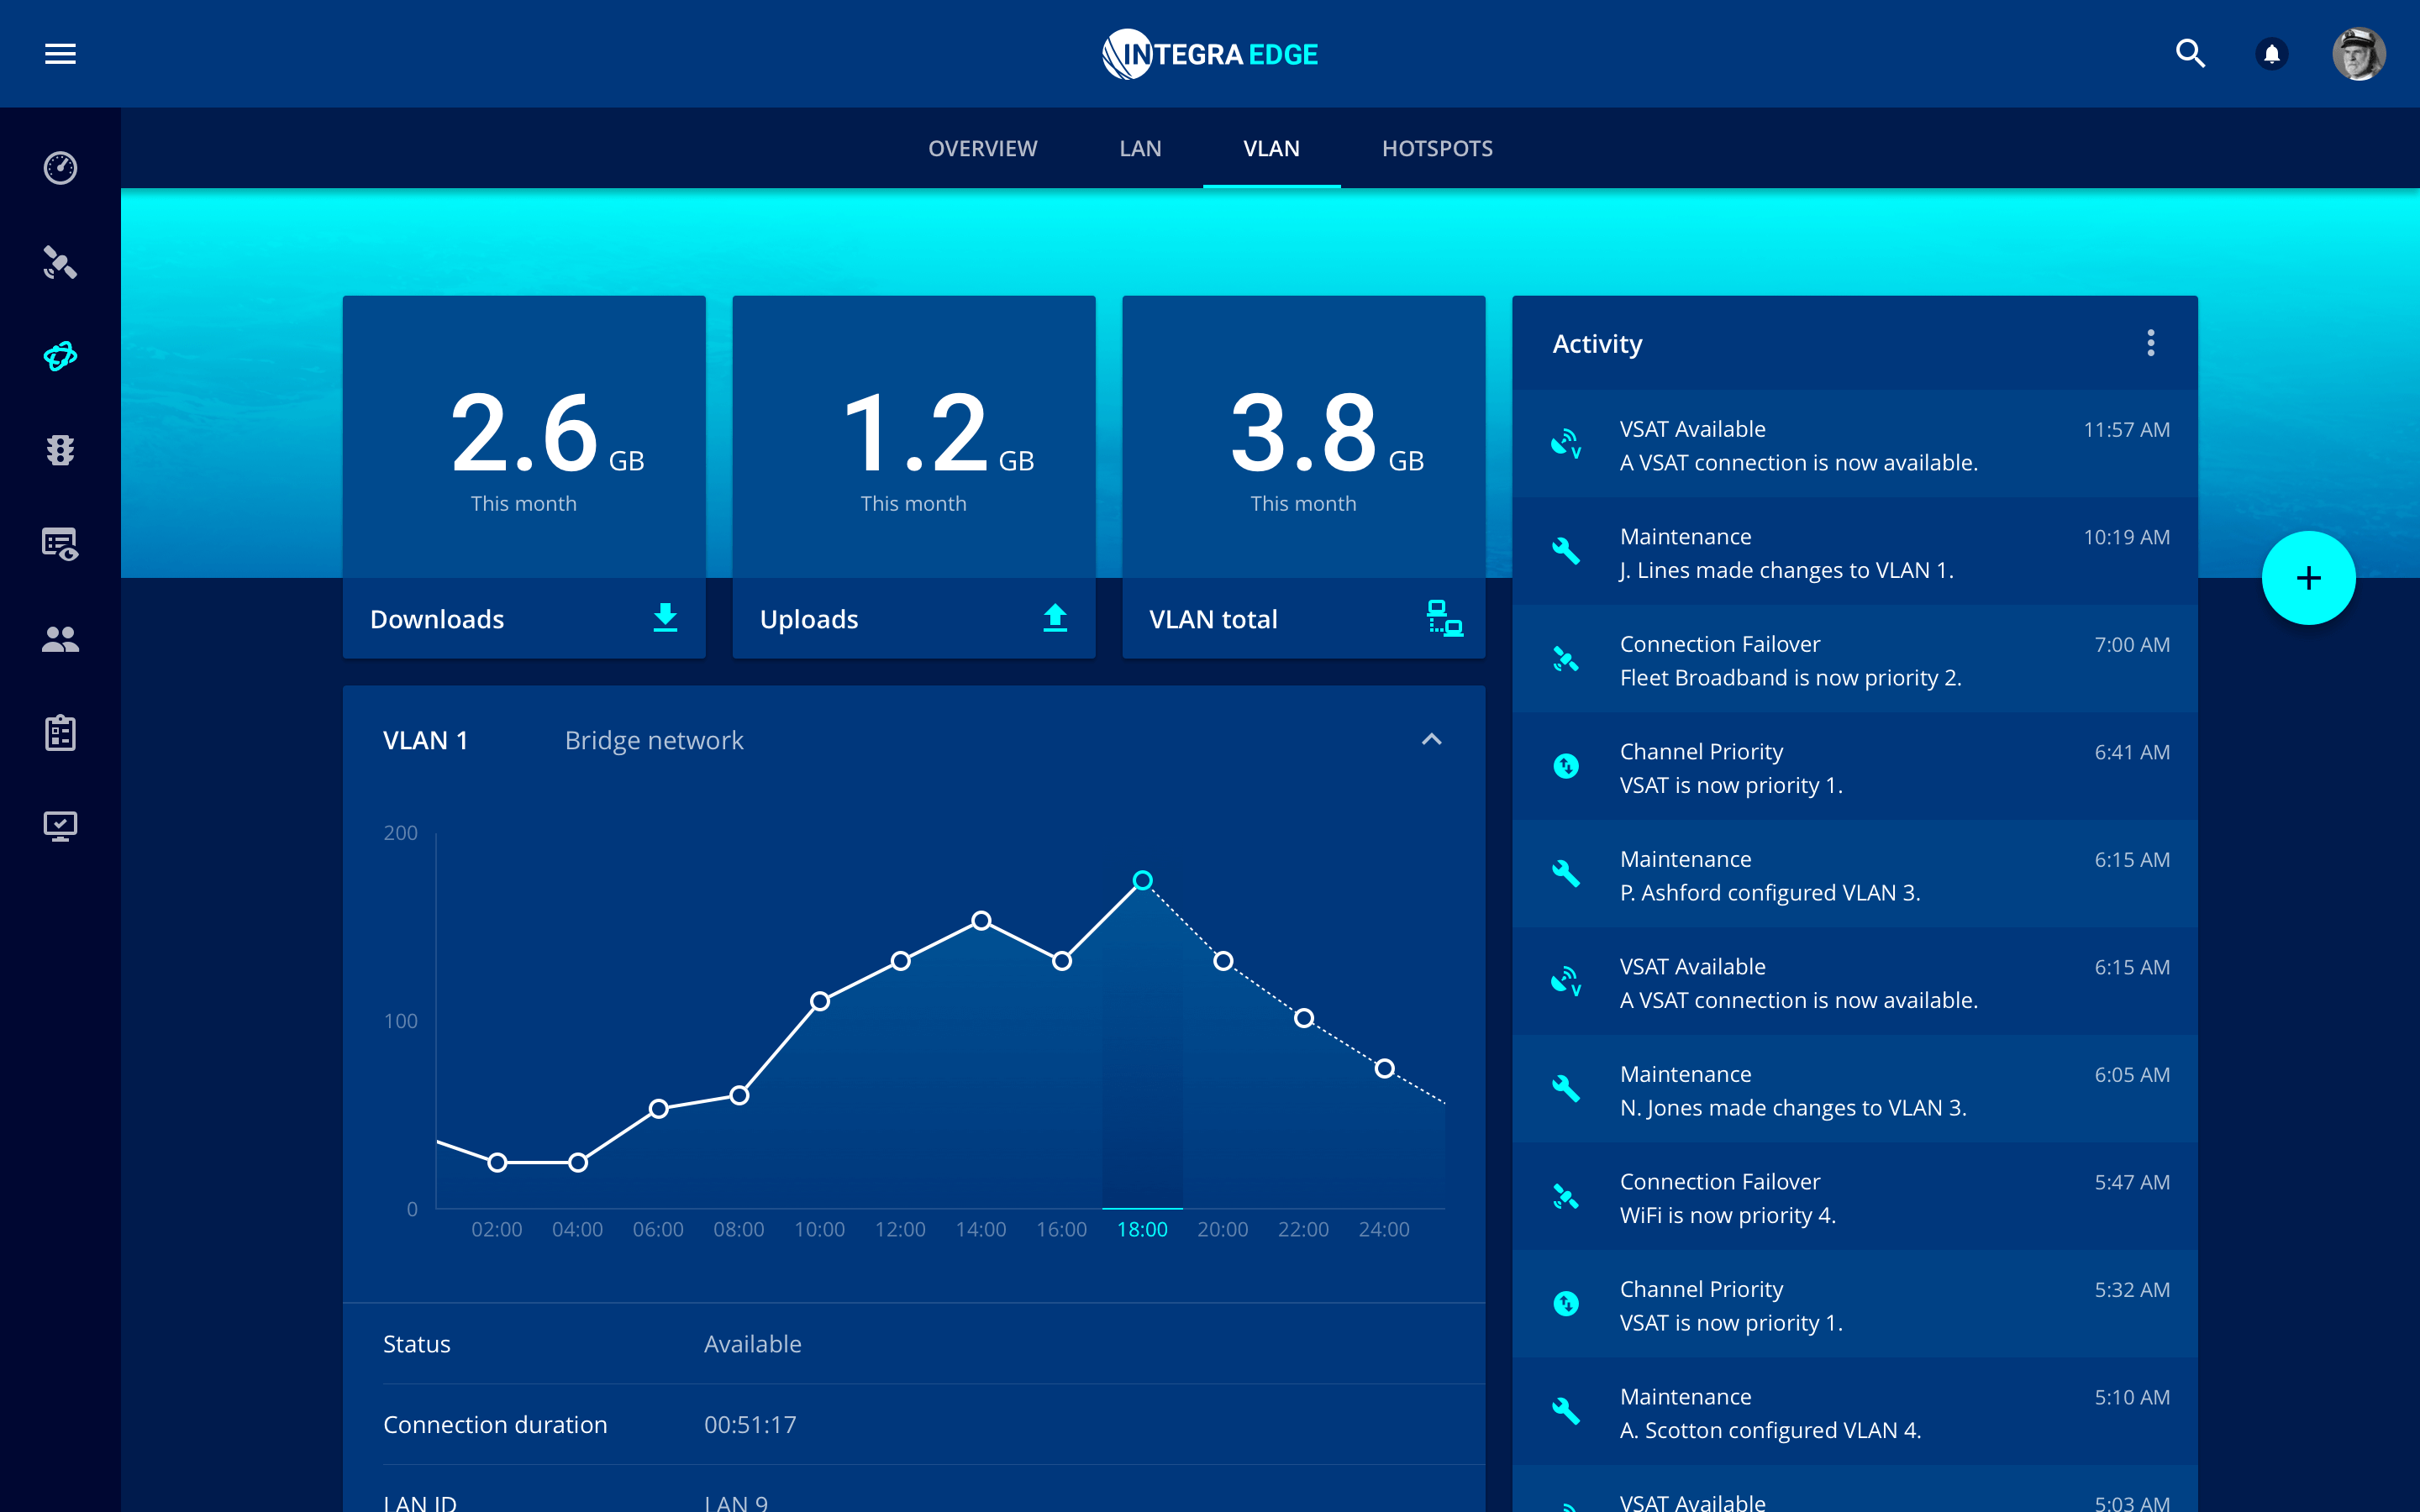Screen dimensions: 2420x1512
Task: Select the dashboard gauge sidebar icon
Action: 60,168
